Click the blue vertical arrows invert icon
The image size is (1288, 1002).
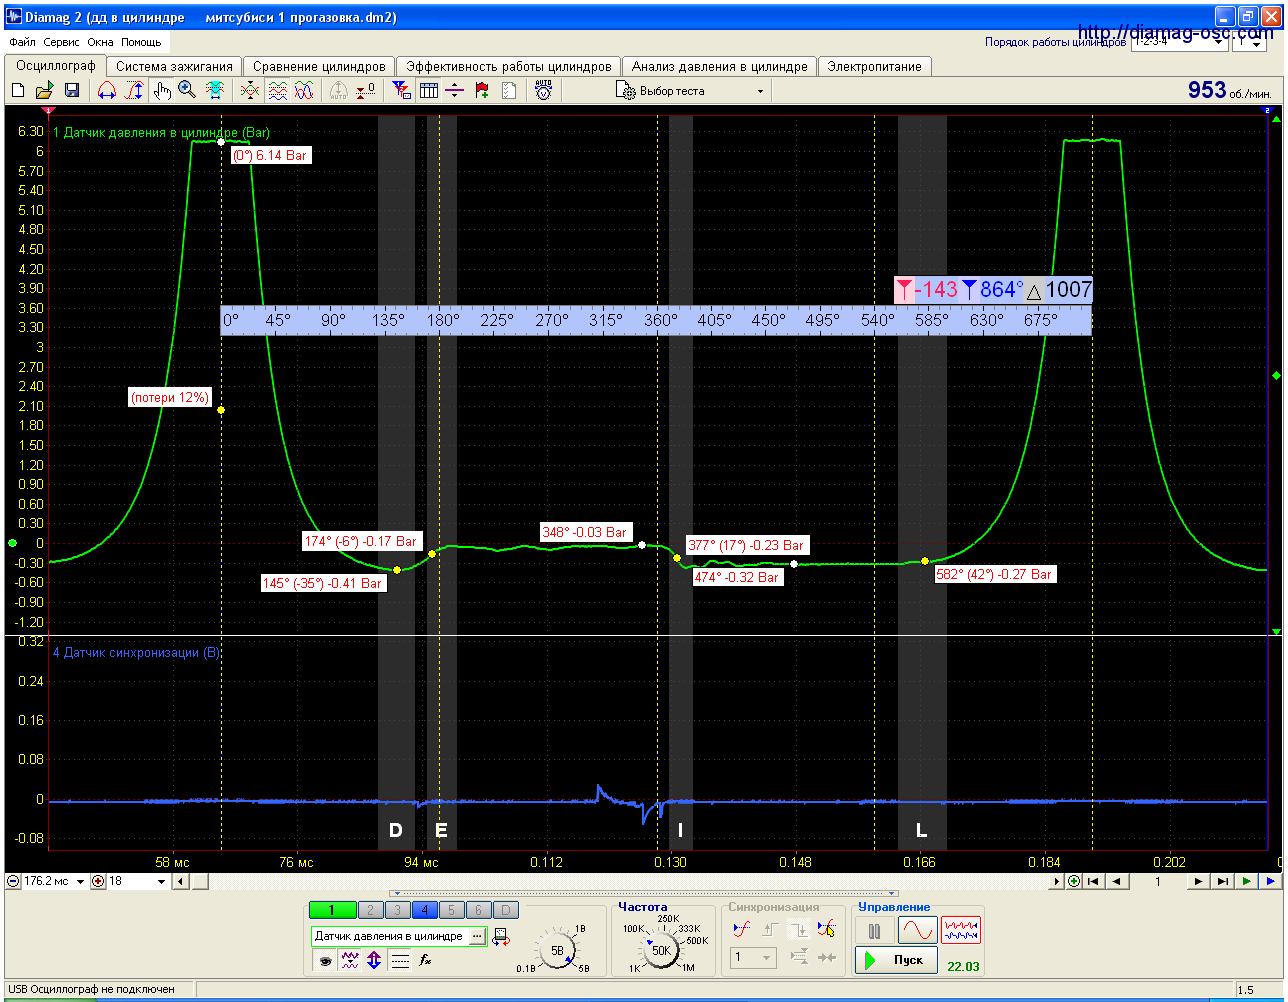coord(374,960)
